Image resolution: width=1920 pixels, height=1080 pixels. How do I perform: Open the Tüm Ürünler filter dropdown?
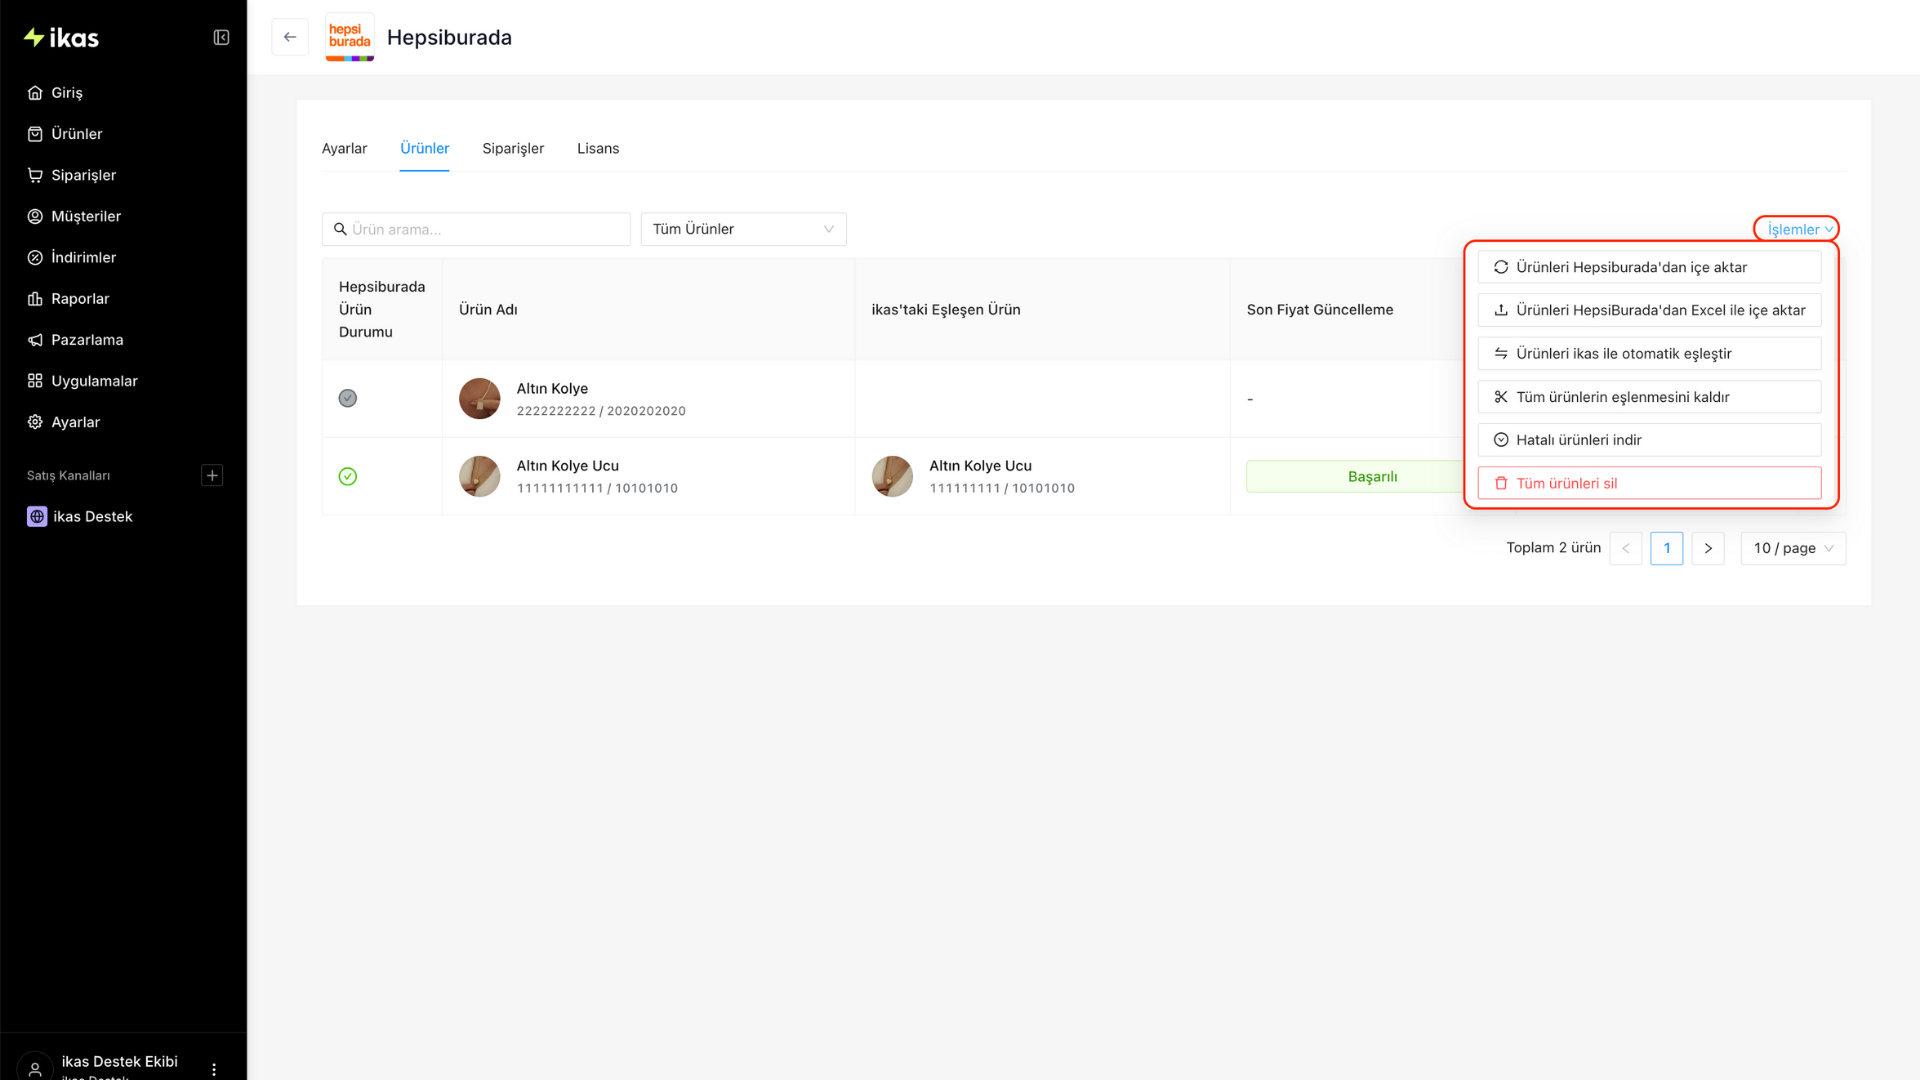[x=743, y=229]
